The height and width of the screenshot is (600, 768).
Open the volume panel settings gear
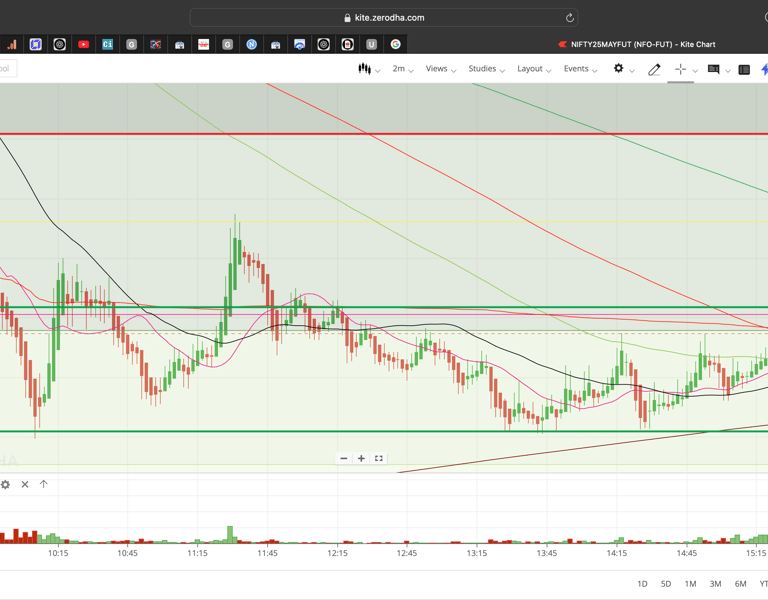click(5, 484)
